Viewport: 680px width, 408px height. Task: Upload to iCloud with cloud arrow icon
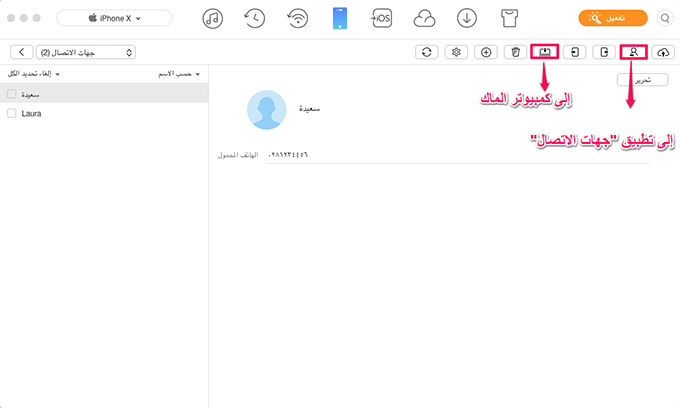pyautogui.click(x=663, y=52)
